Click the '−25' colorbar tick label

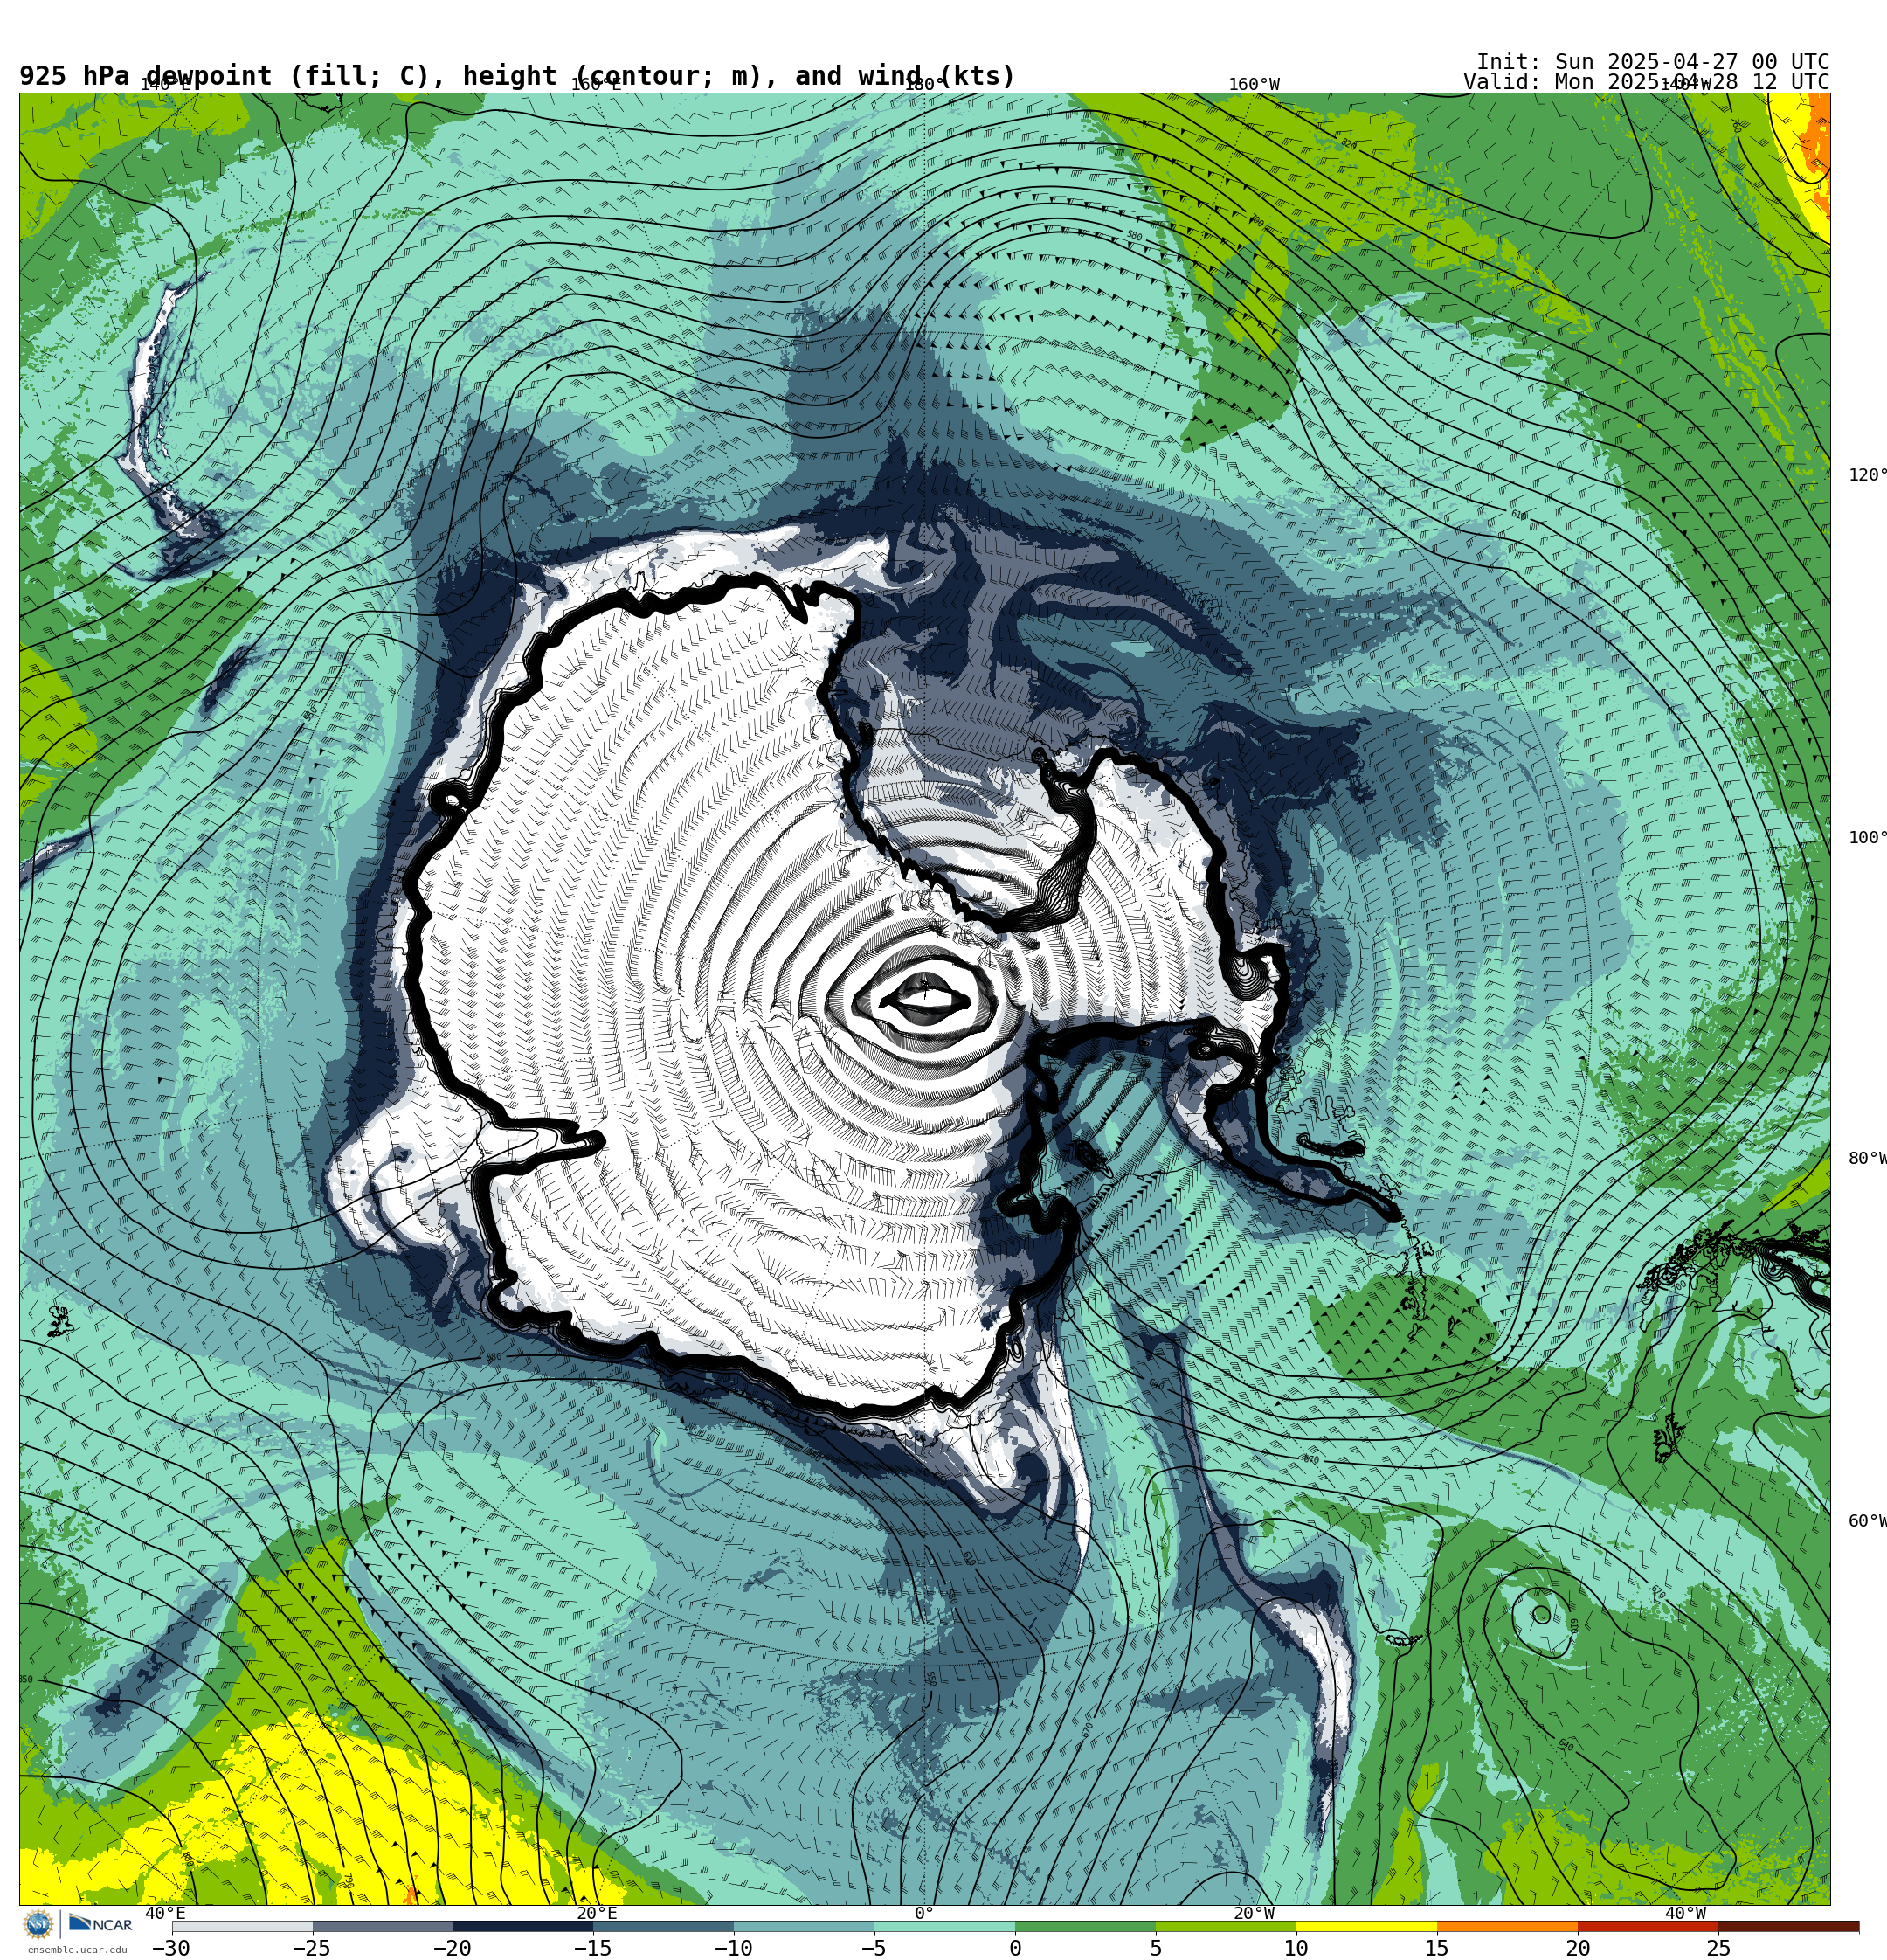point(312,1948)
